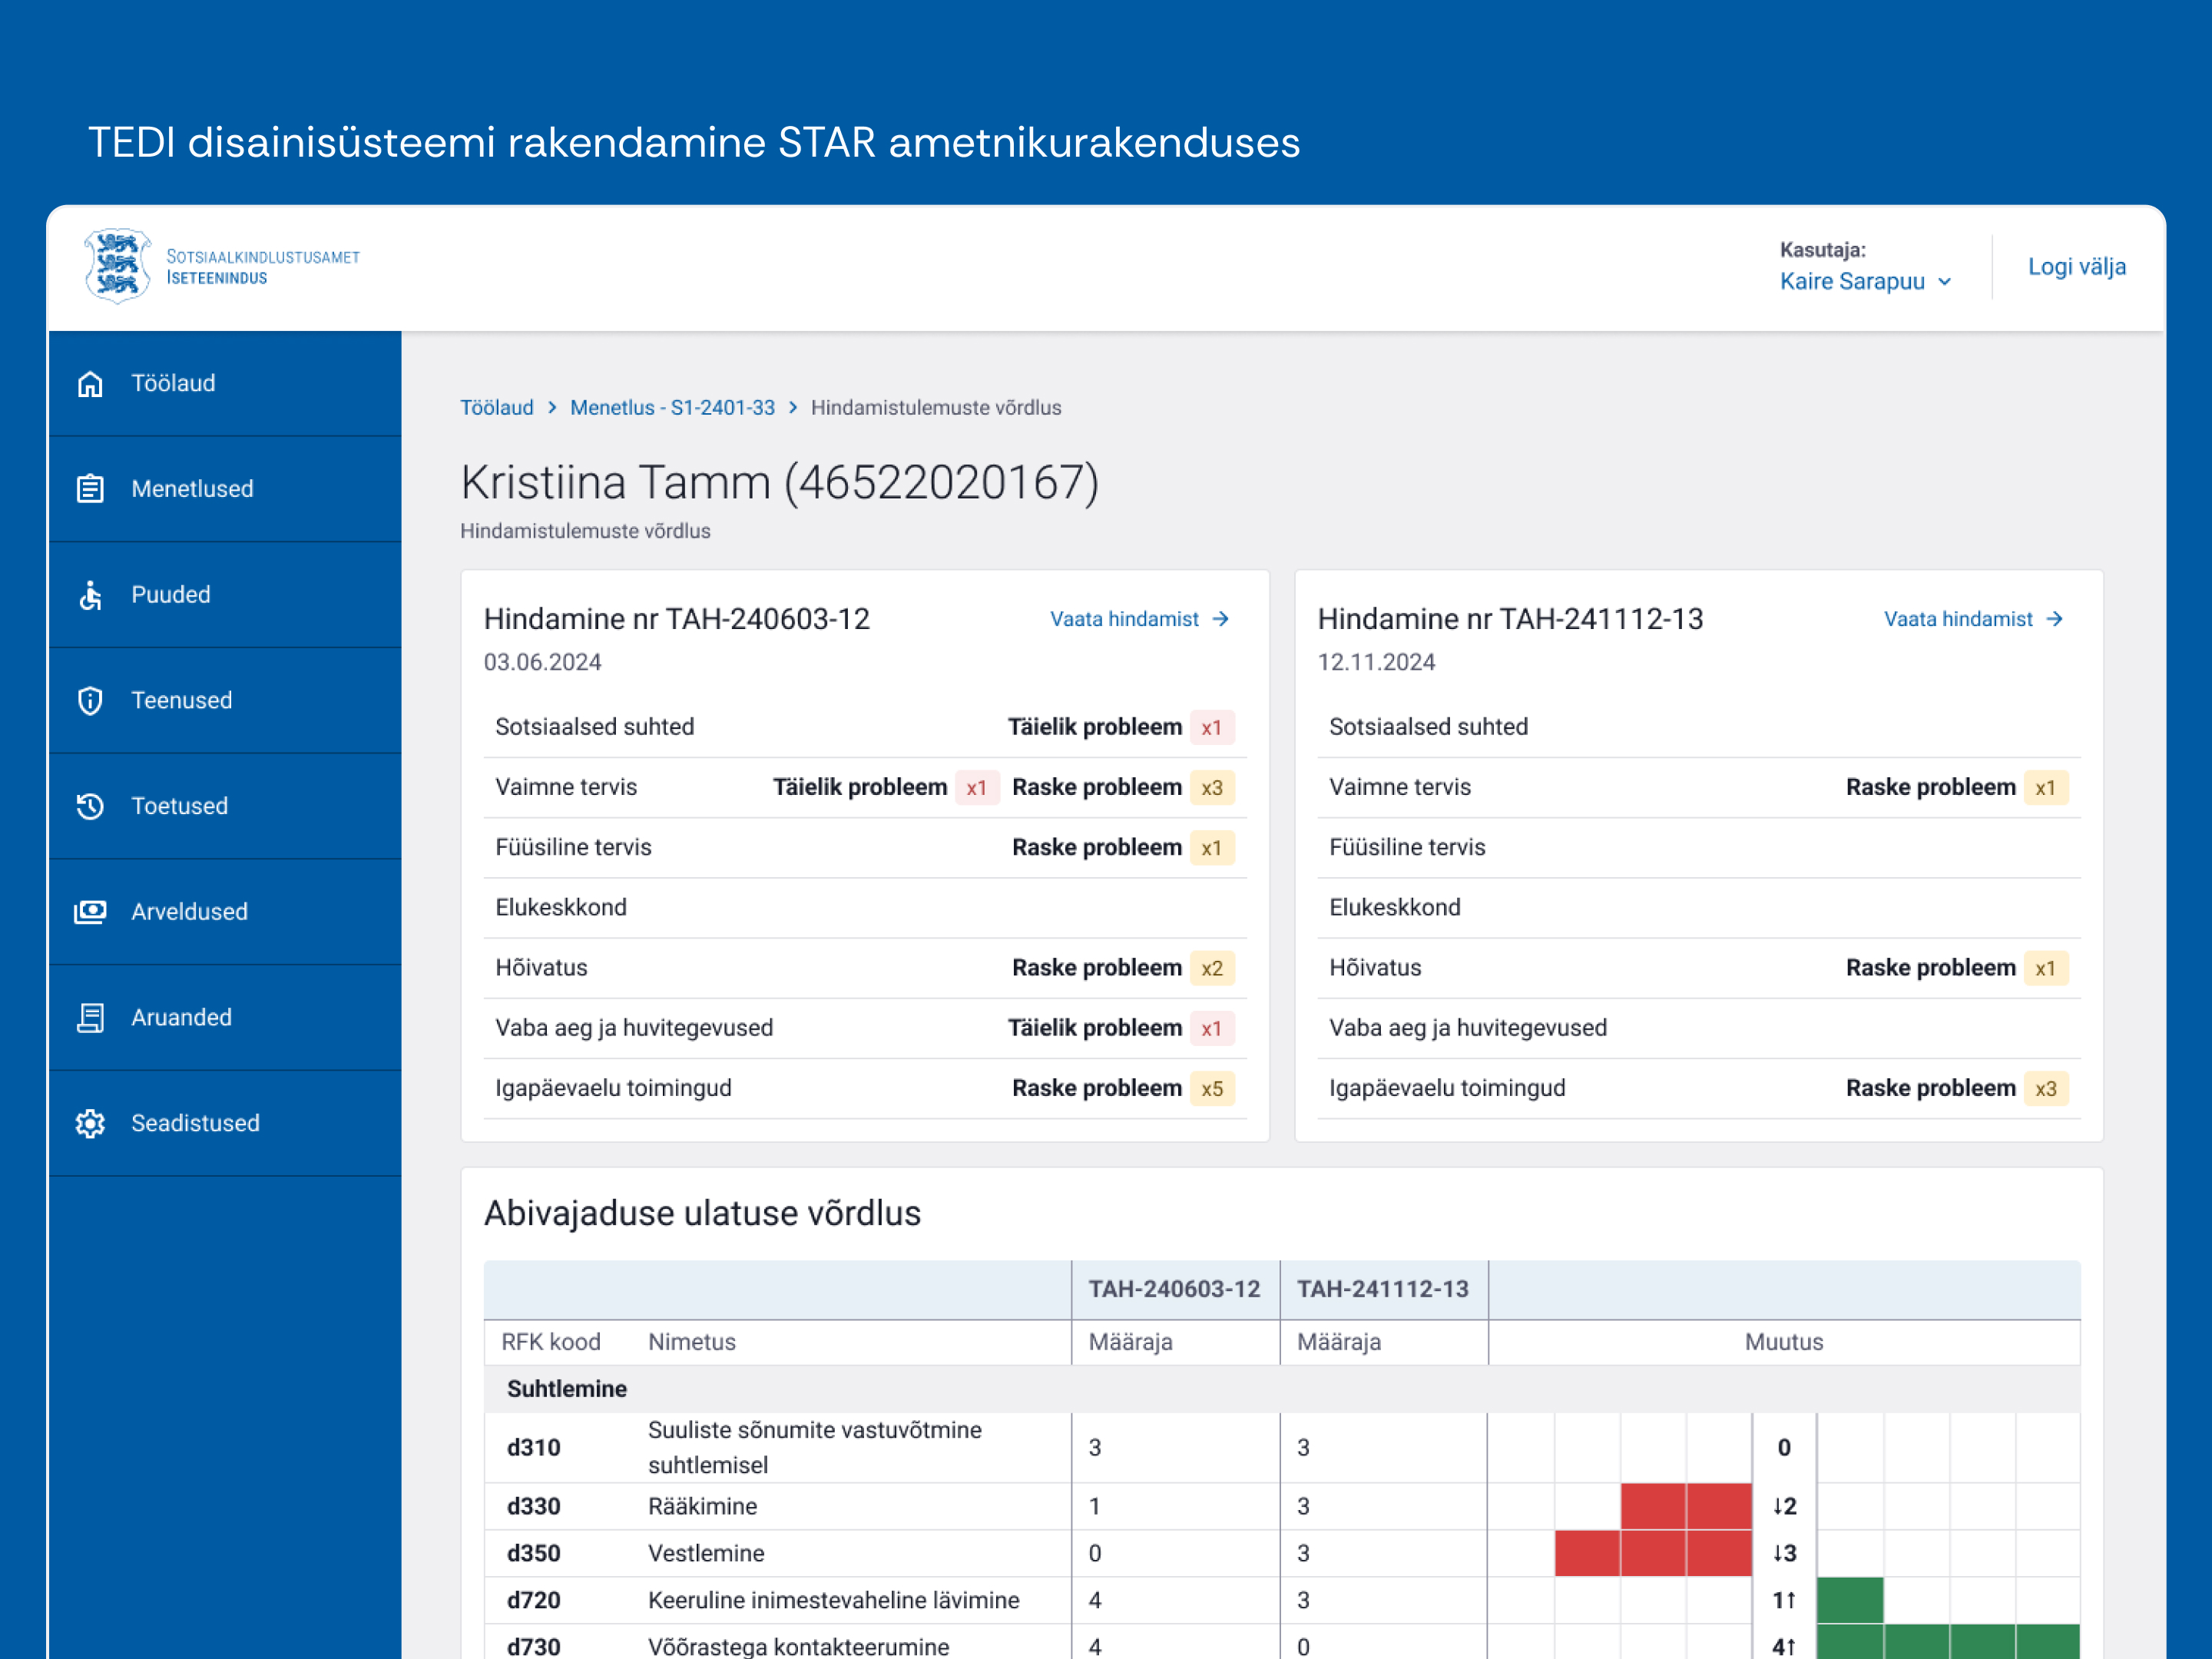
Task: Click the Menetlused clipboard icon
Action: coord(90,489)
